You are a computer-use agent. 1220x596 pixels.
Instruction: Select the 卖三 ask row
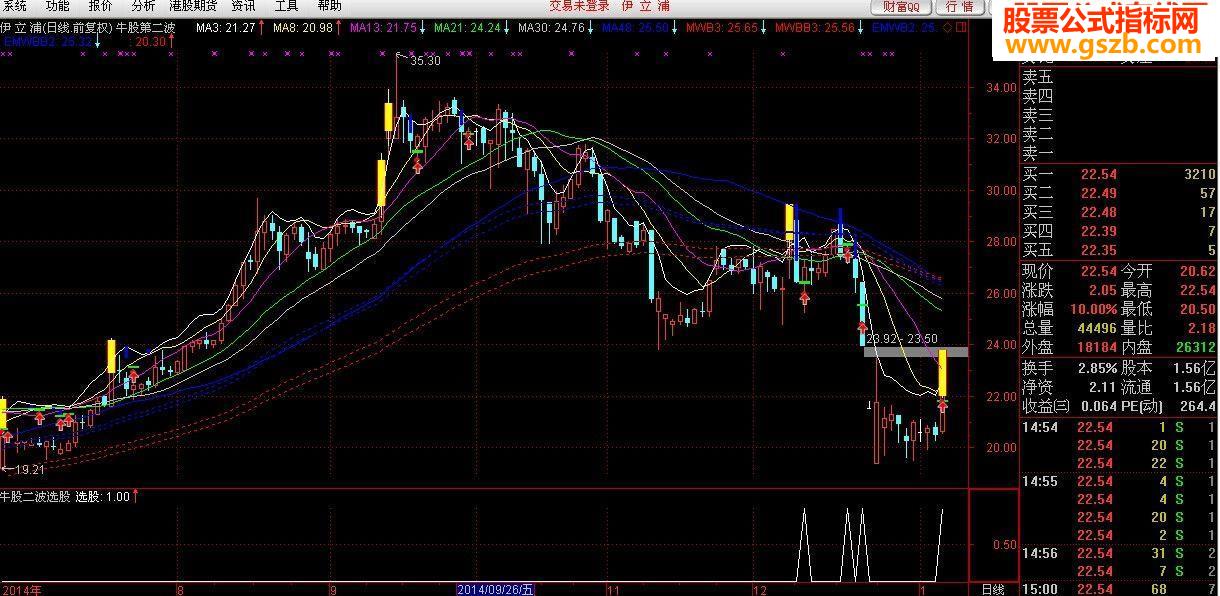click(x=1119, y=115)
